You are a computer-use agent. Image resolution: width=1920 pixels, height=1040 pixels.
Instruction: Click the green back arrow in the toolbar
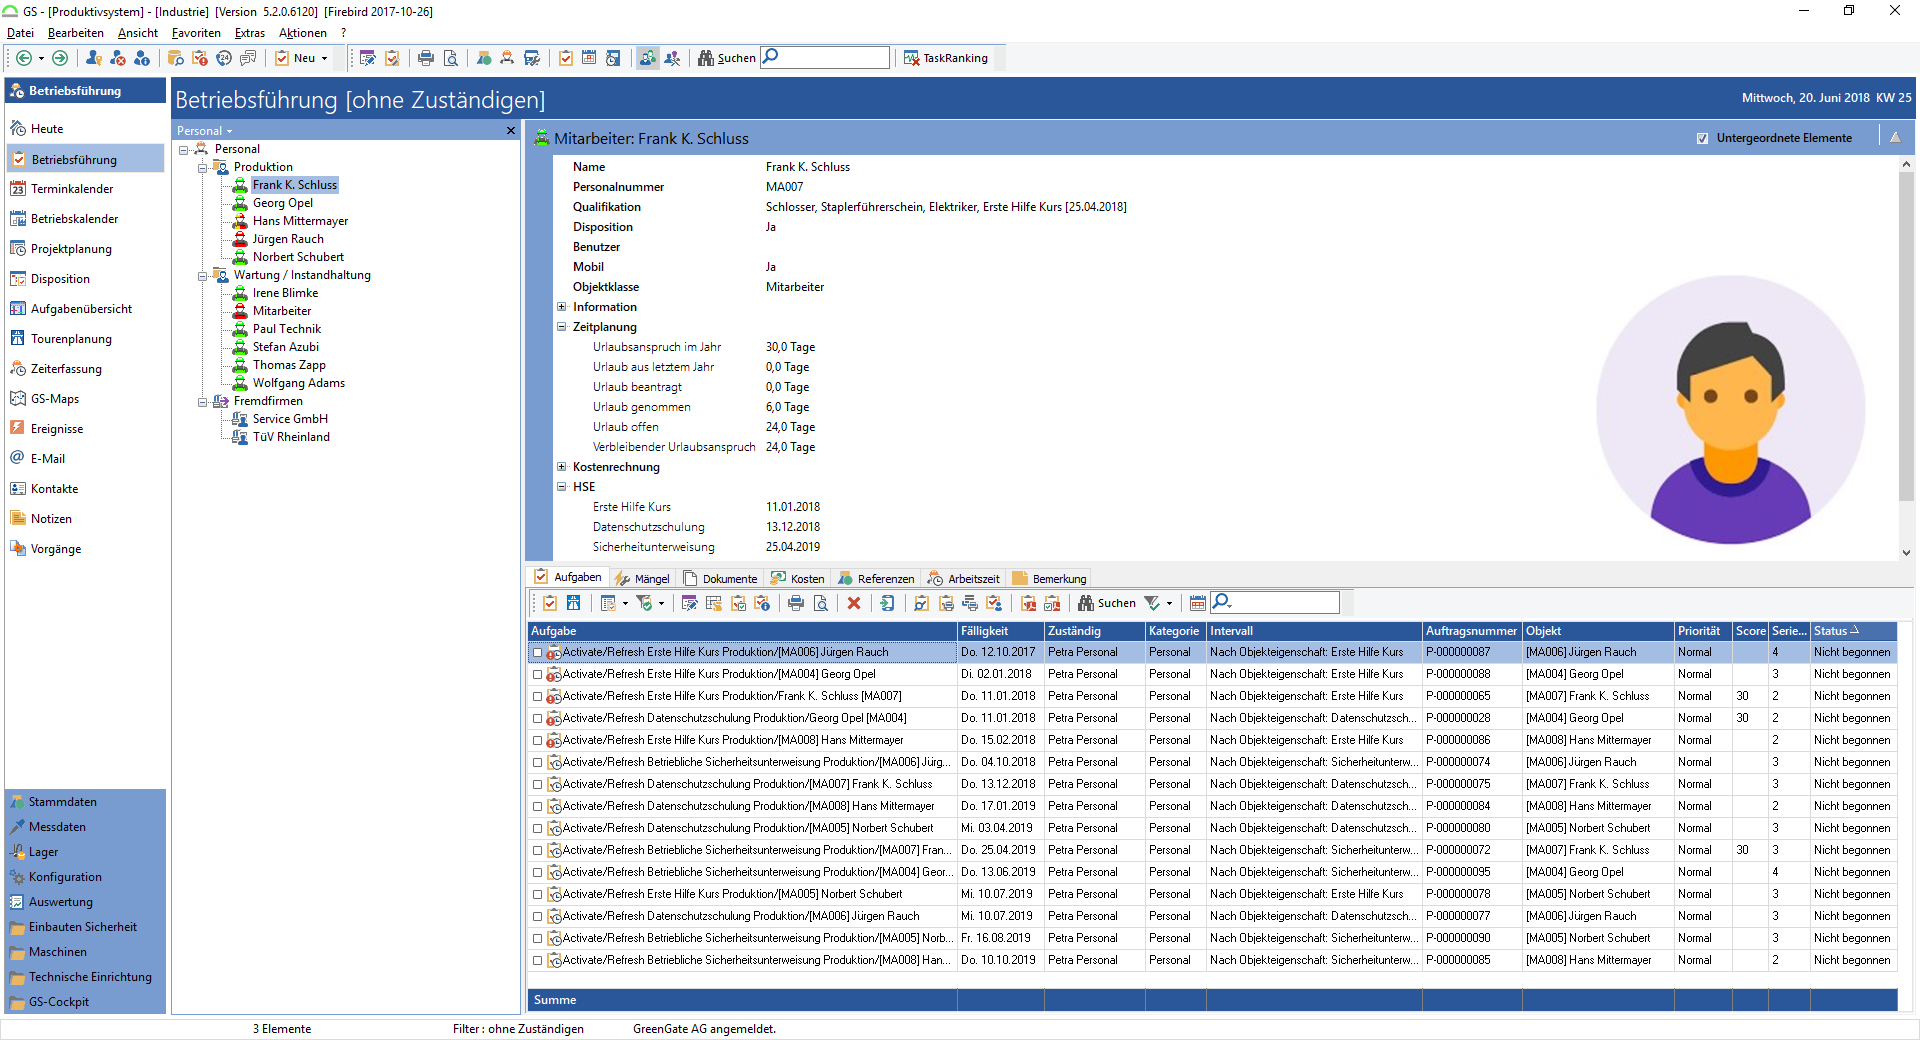24,58
